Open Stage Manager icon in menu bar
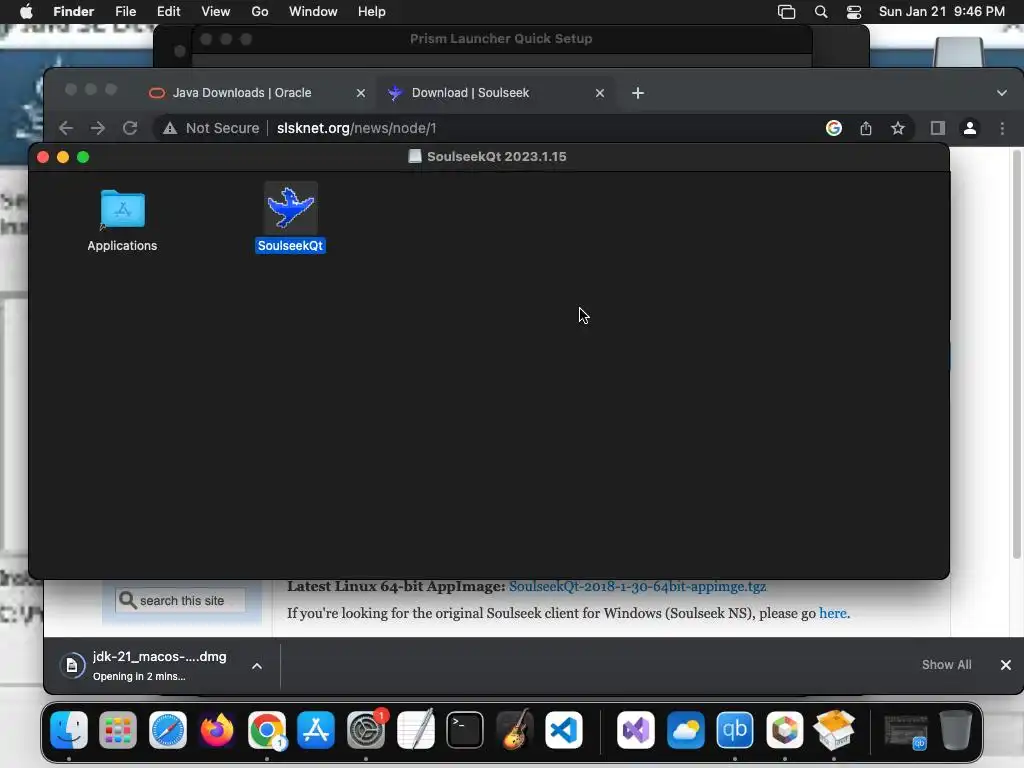The image size is (1024, 768). tap(786, 12)
